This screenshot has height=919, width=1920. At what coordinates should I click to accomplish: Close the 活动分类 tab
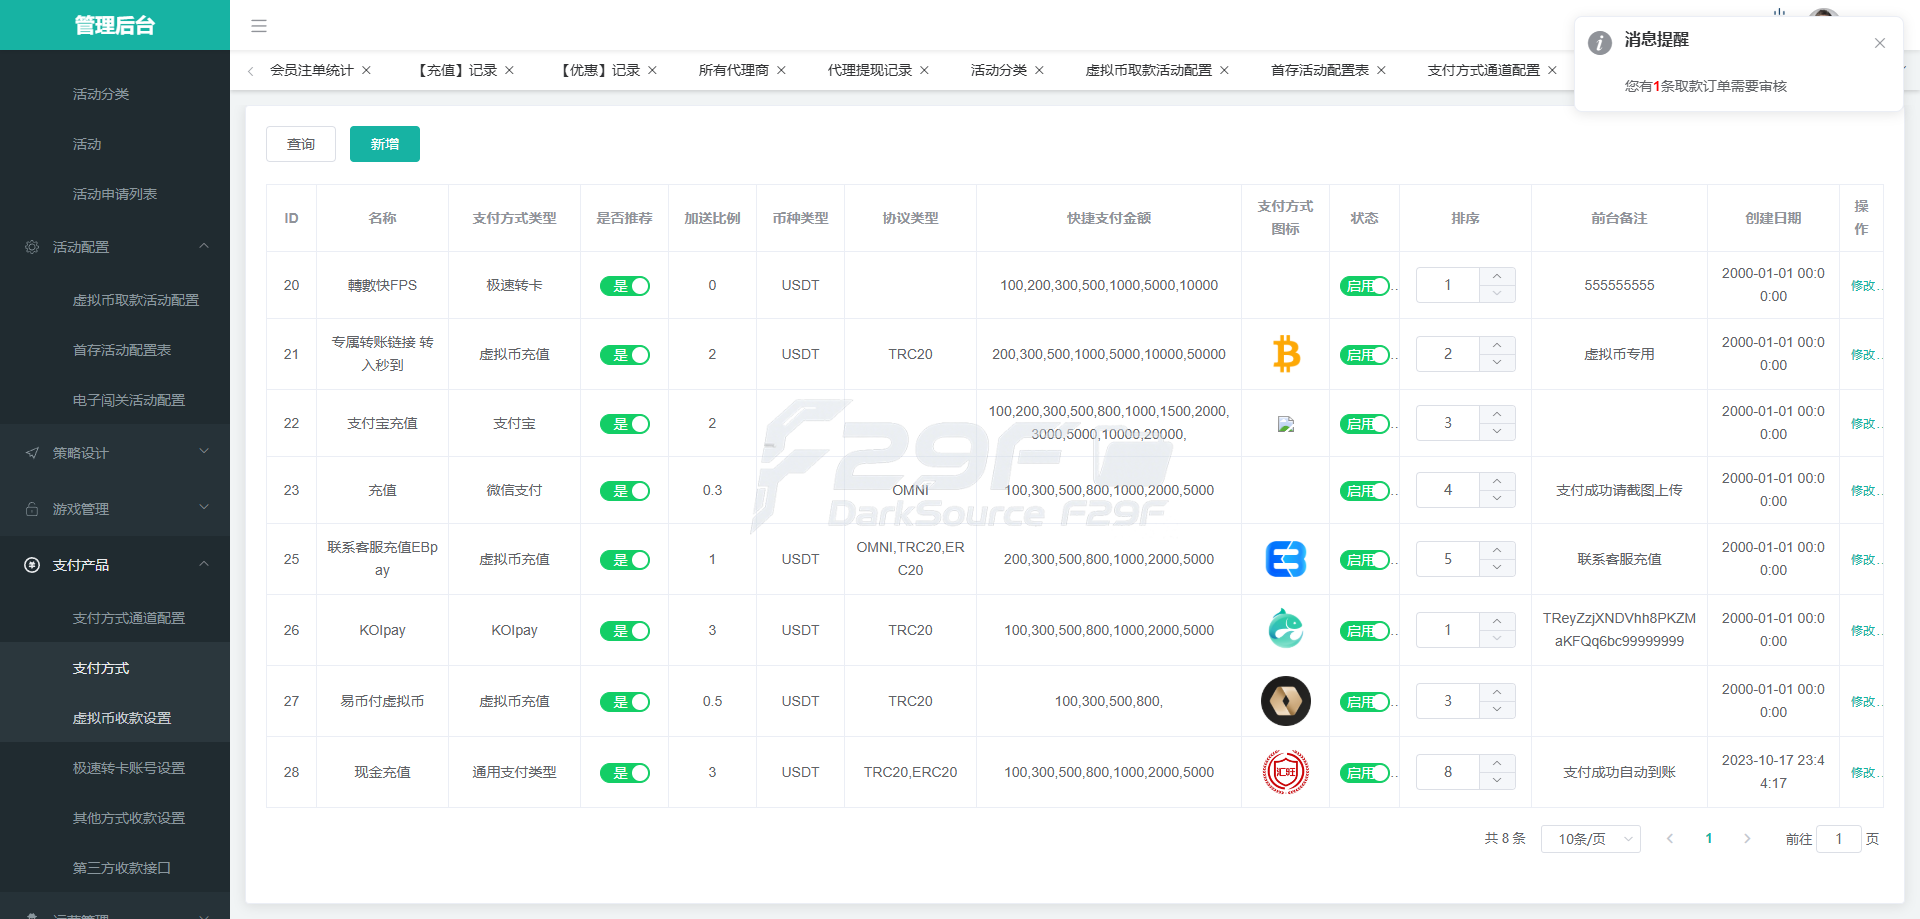1040,70
